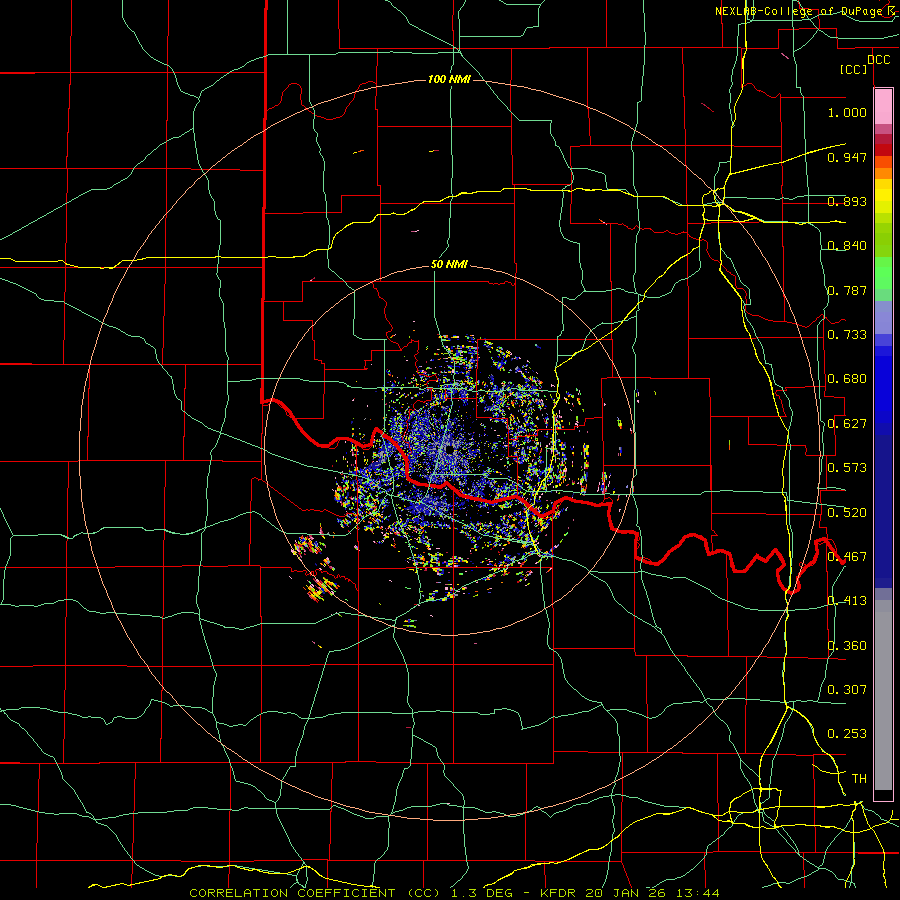Click the 0.573 color scale value
The width and height of the screenshot is (900, 900).
point(847,468)
